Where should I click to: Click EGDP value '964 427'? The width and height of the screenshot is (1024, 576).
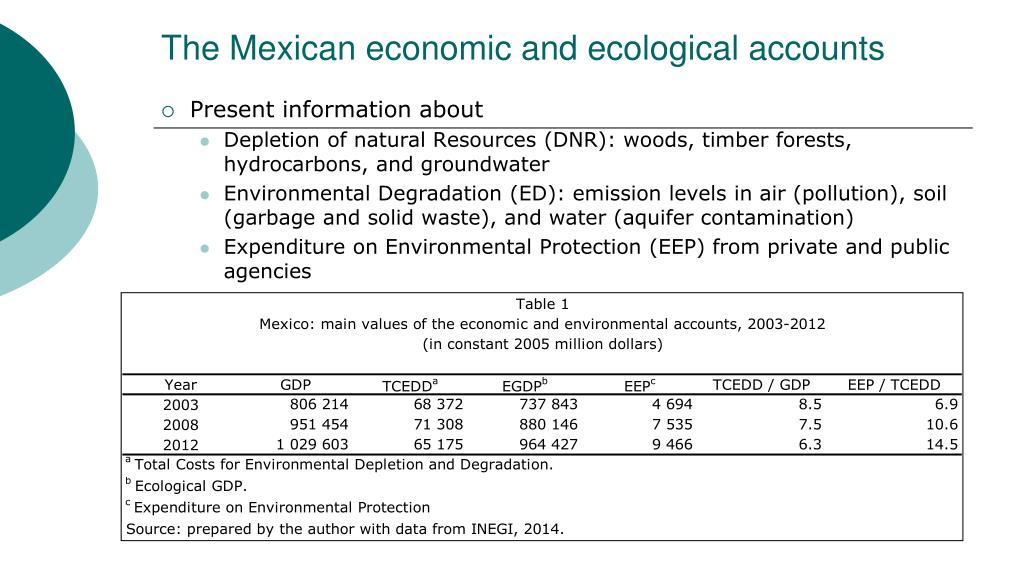point(549,444)
